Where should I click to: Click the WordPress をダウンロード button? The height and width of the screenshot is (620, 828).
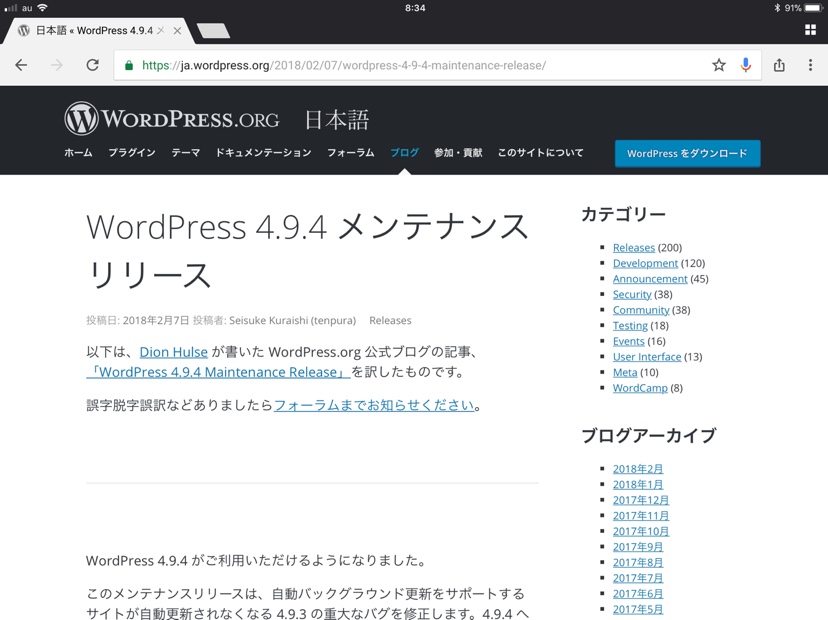[688, 153]
